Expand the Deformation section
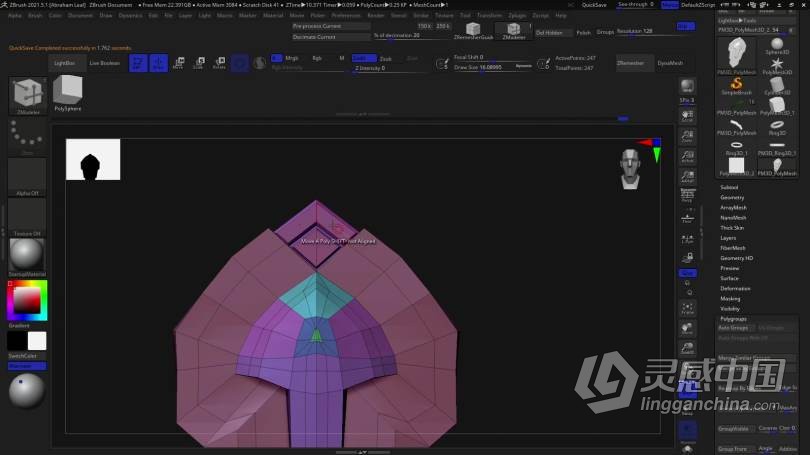This screenshot has height=455, width=810. tap(735, 289)
